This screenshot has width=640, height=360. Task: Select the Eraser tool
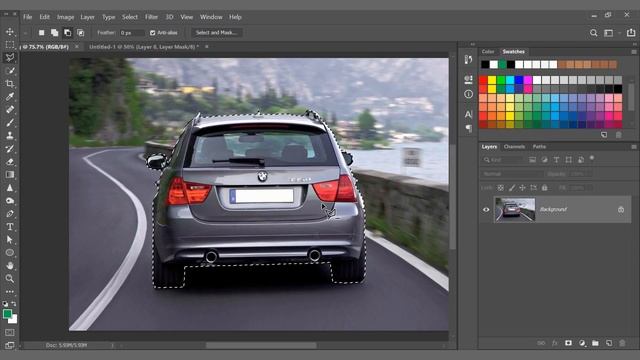pyautogui.click(x=10, y=162)
